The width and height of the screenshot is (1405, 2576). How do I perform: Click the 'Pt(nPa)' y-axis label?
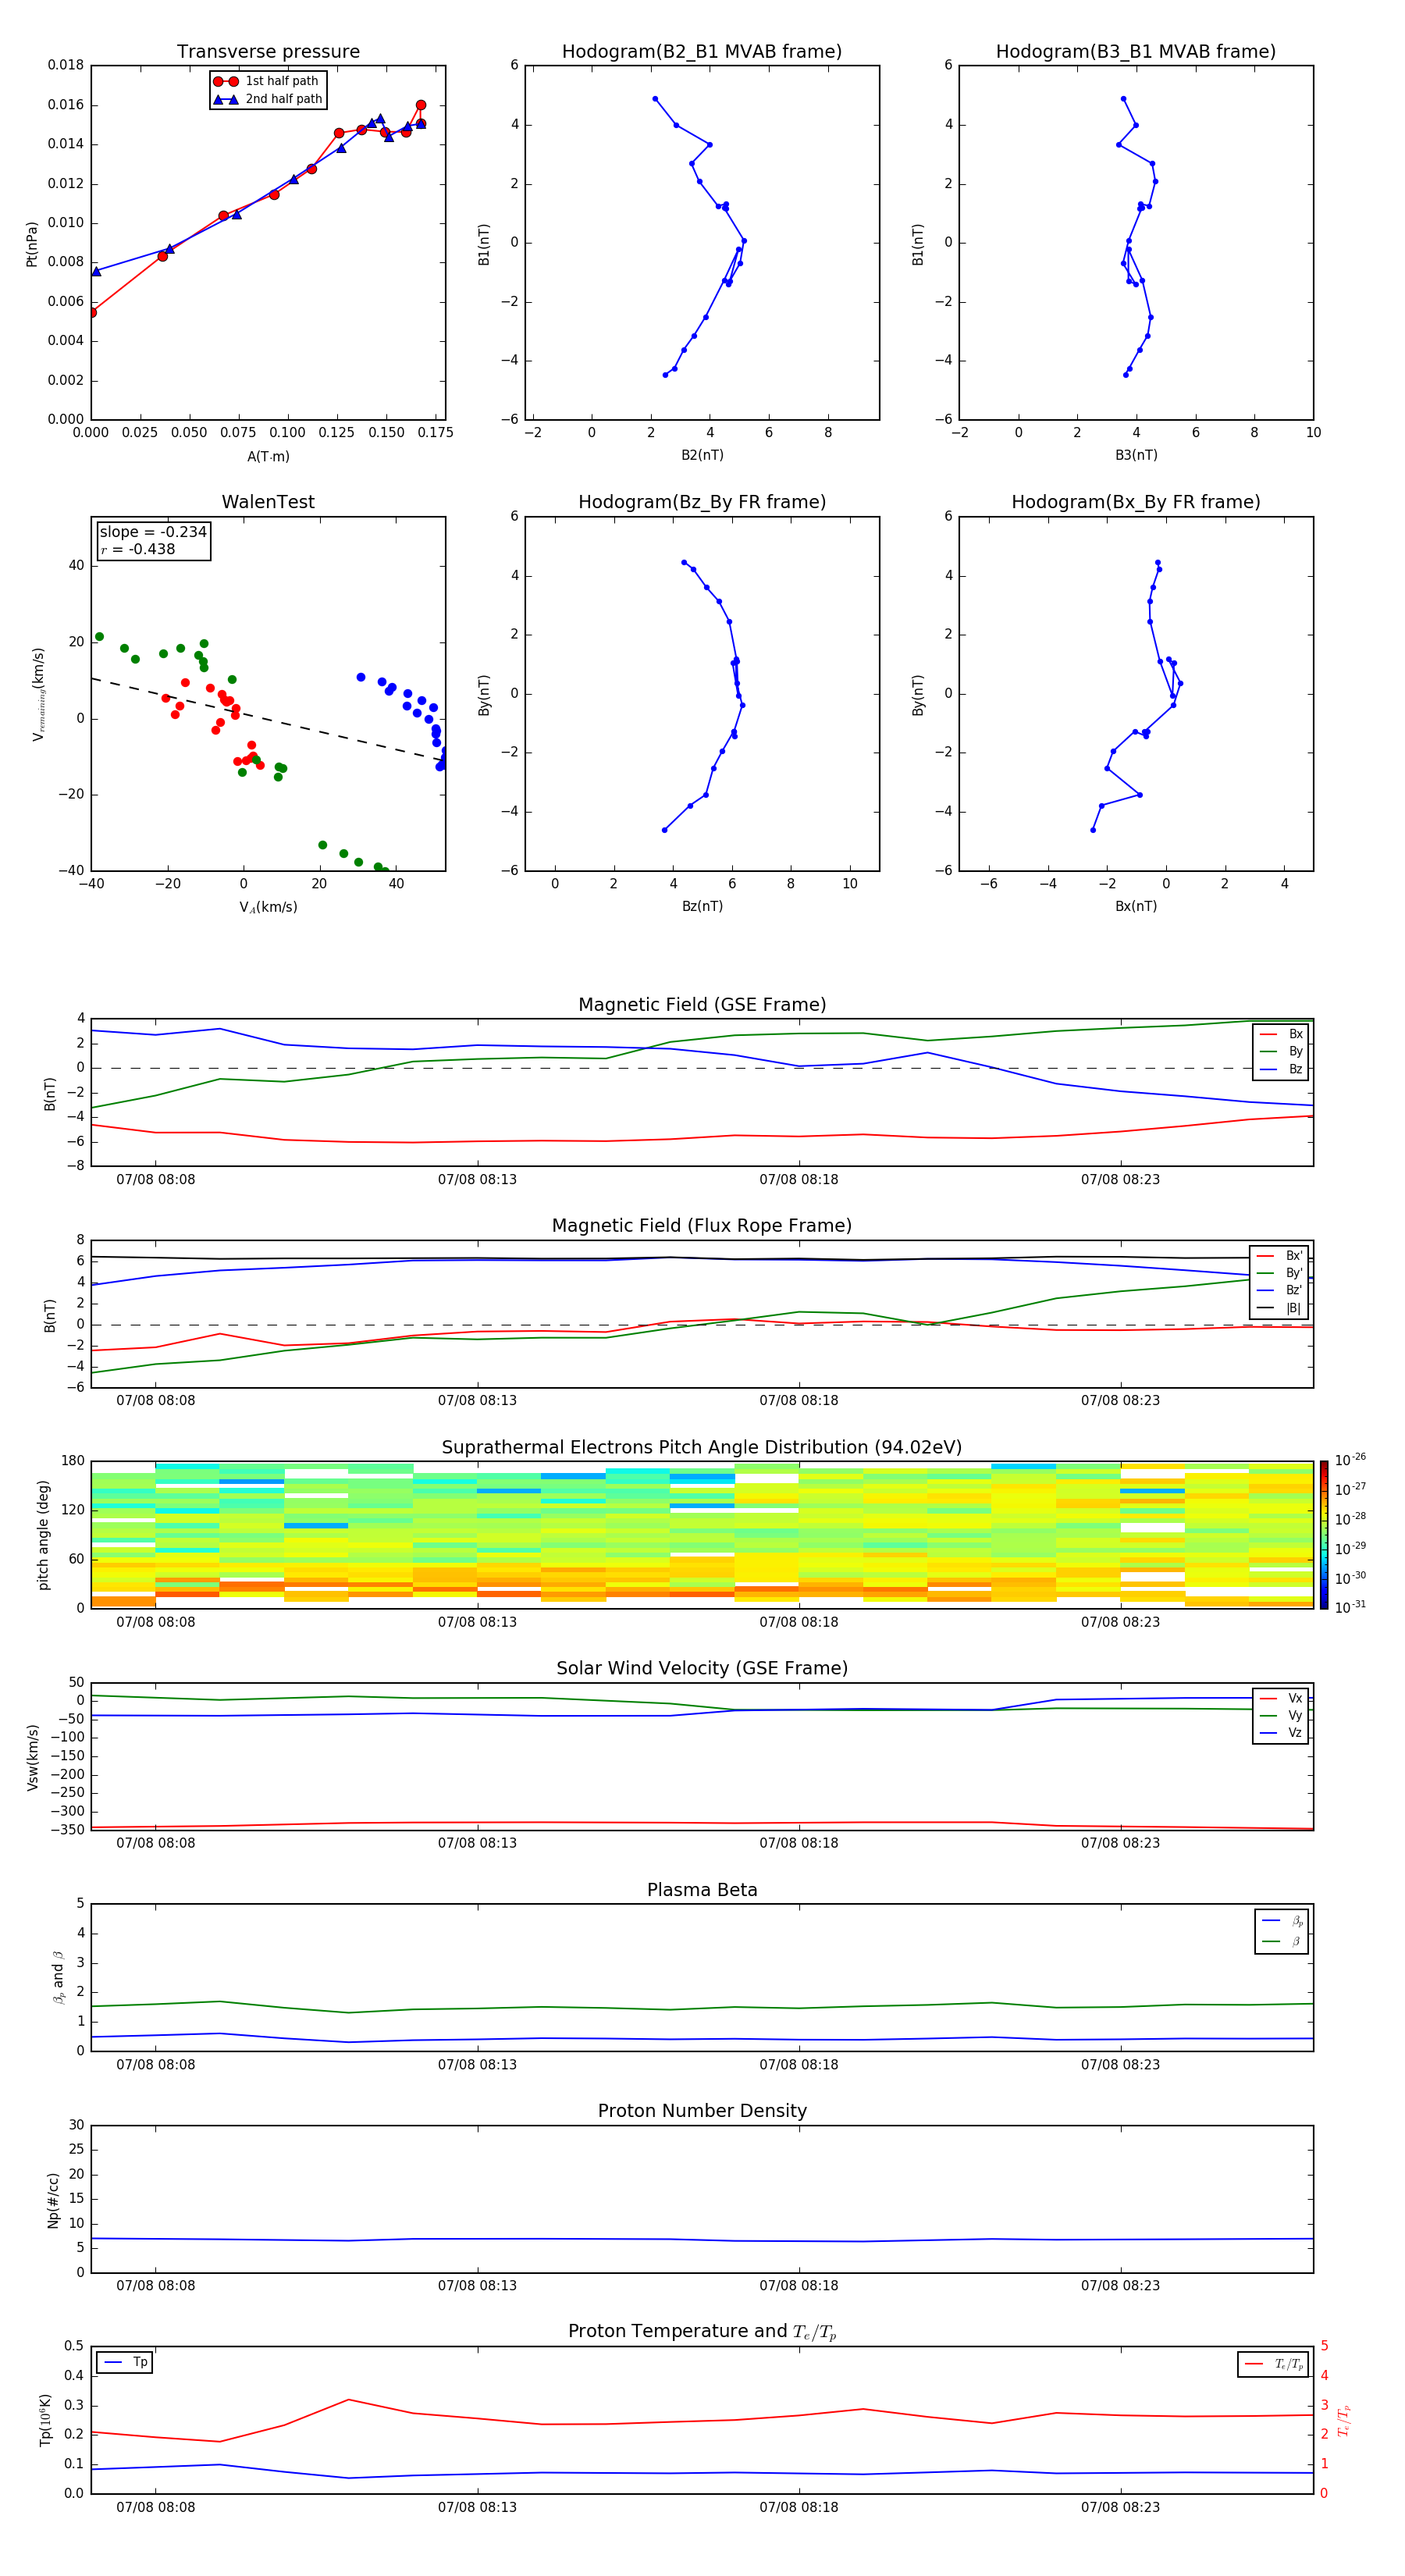pyautogui.click(x=32, y=244)
